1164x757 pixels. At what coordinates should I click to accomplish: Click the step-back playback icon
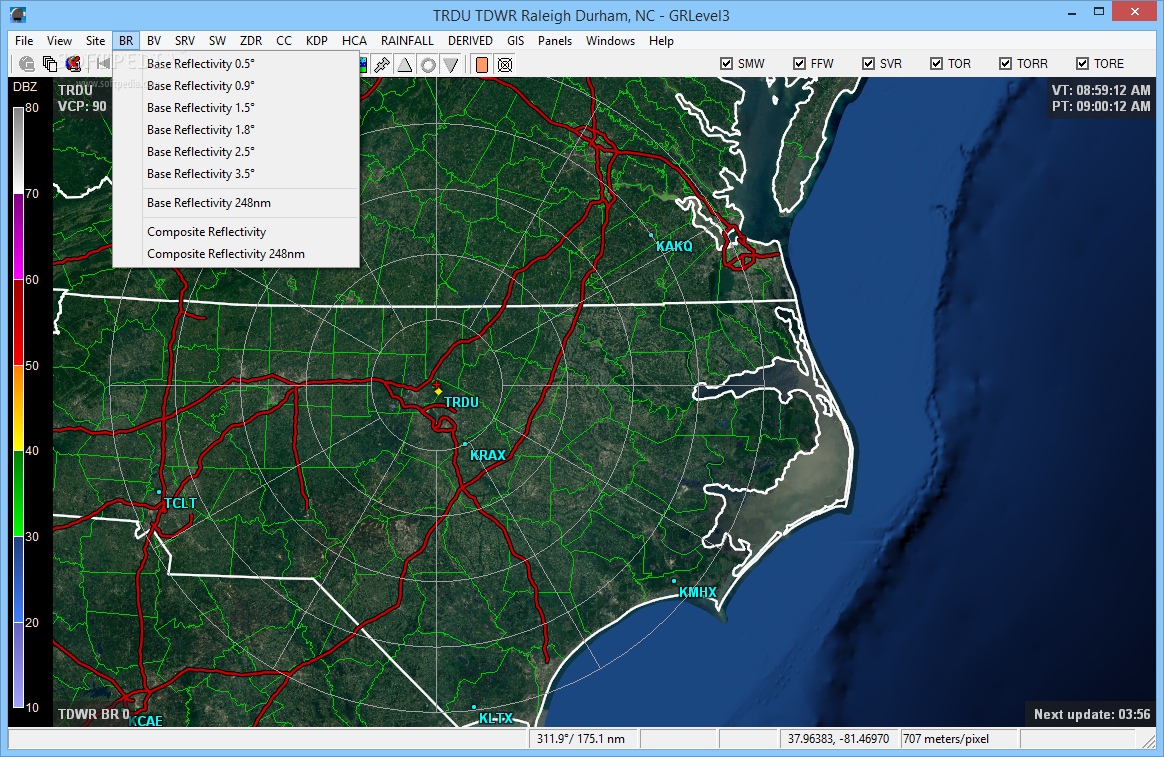[x=102, y=64]
